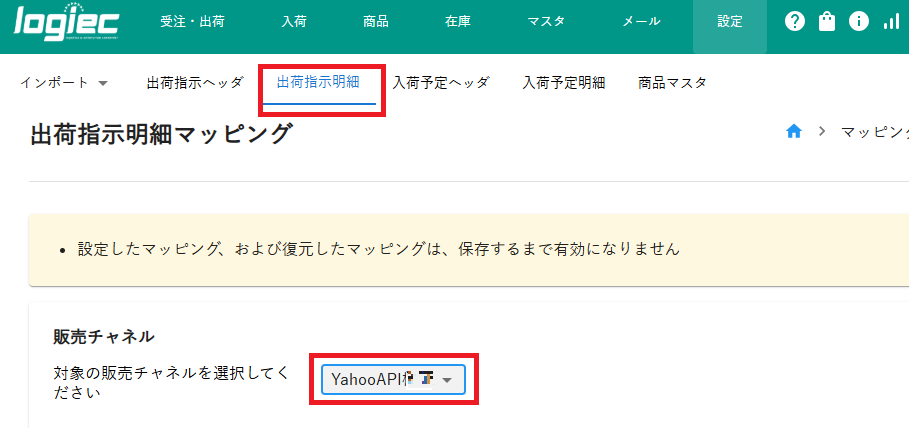Open the メール menu

coord(641,22)
